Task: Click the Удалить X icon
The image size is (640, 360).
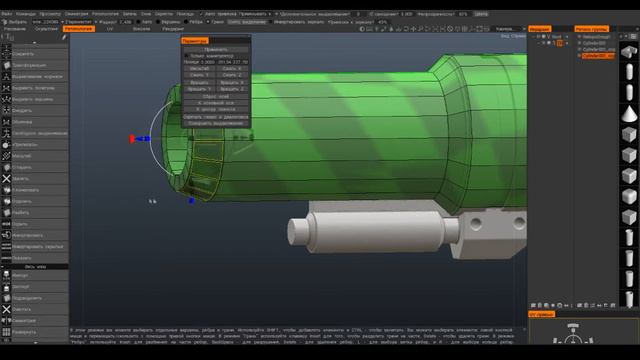Action: (x=6, y=178)
